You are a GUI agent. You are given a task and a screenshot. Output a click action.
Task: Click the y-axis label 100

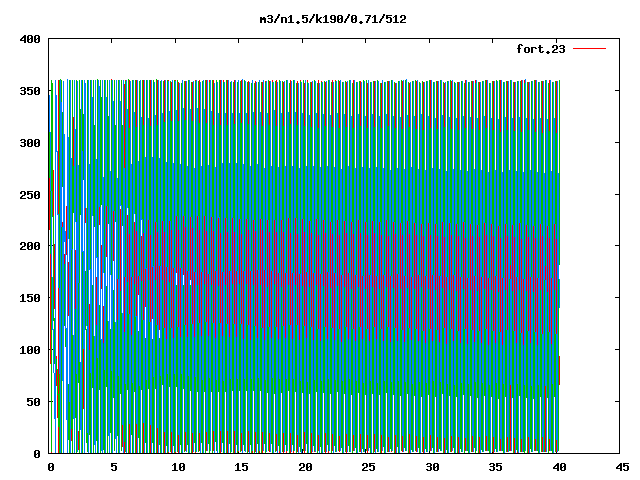(30, 350)
